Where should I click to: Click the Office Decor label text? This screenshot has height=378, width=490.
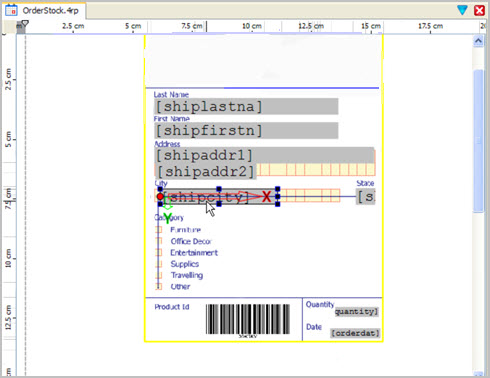[x=191, y=241]
